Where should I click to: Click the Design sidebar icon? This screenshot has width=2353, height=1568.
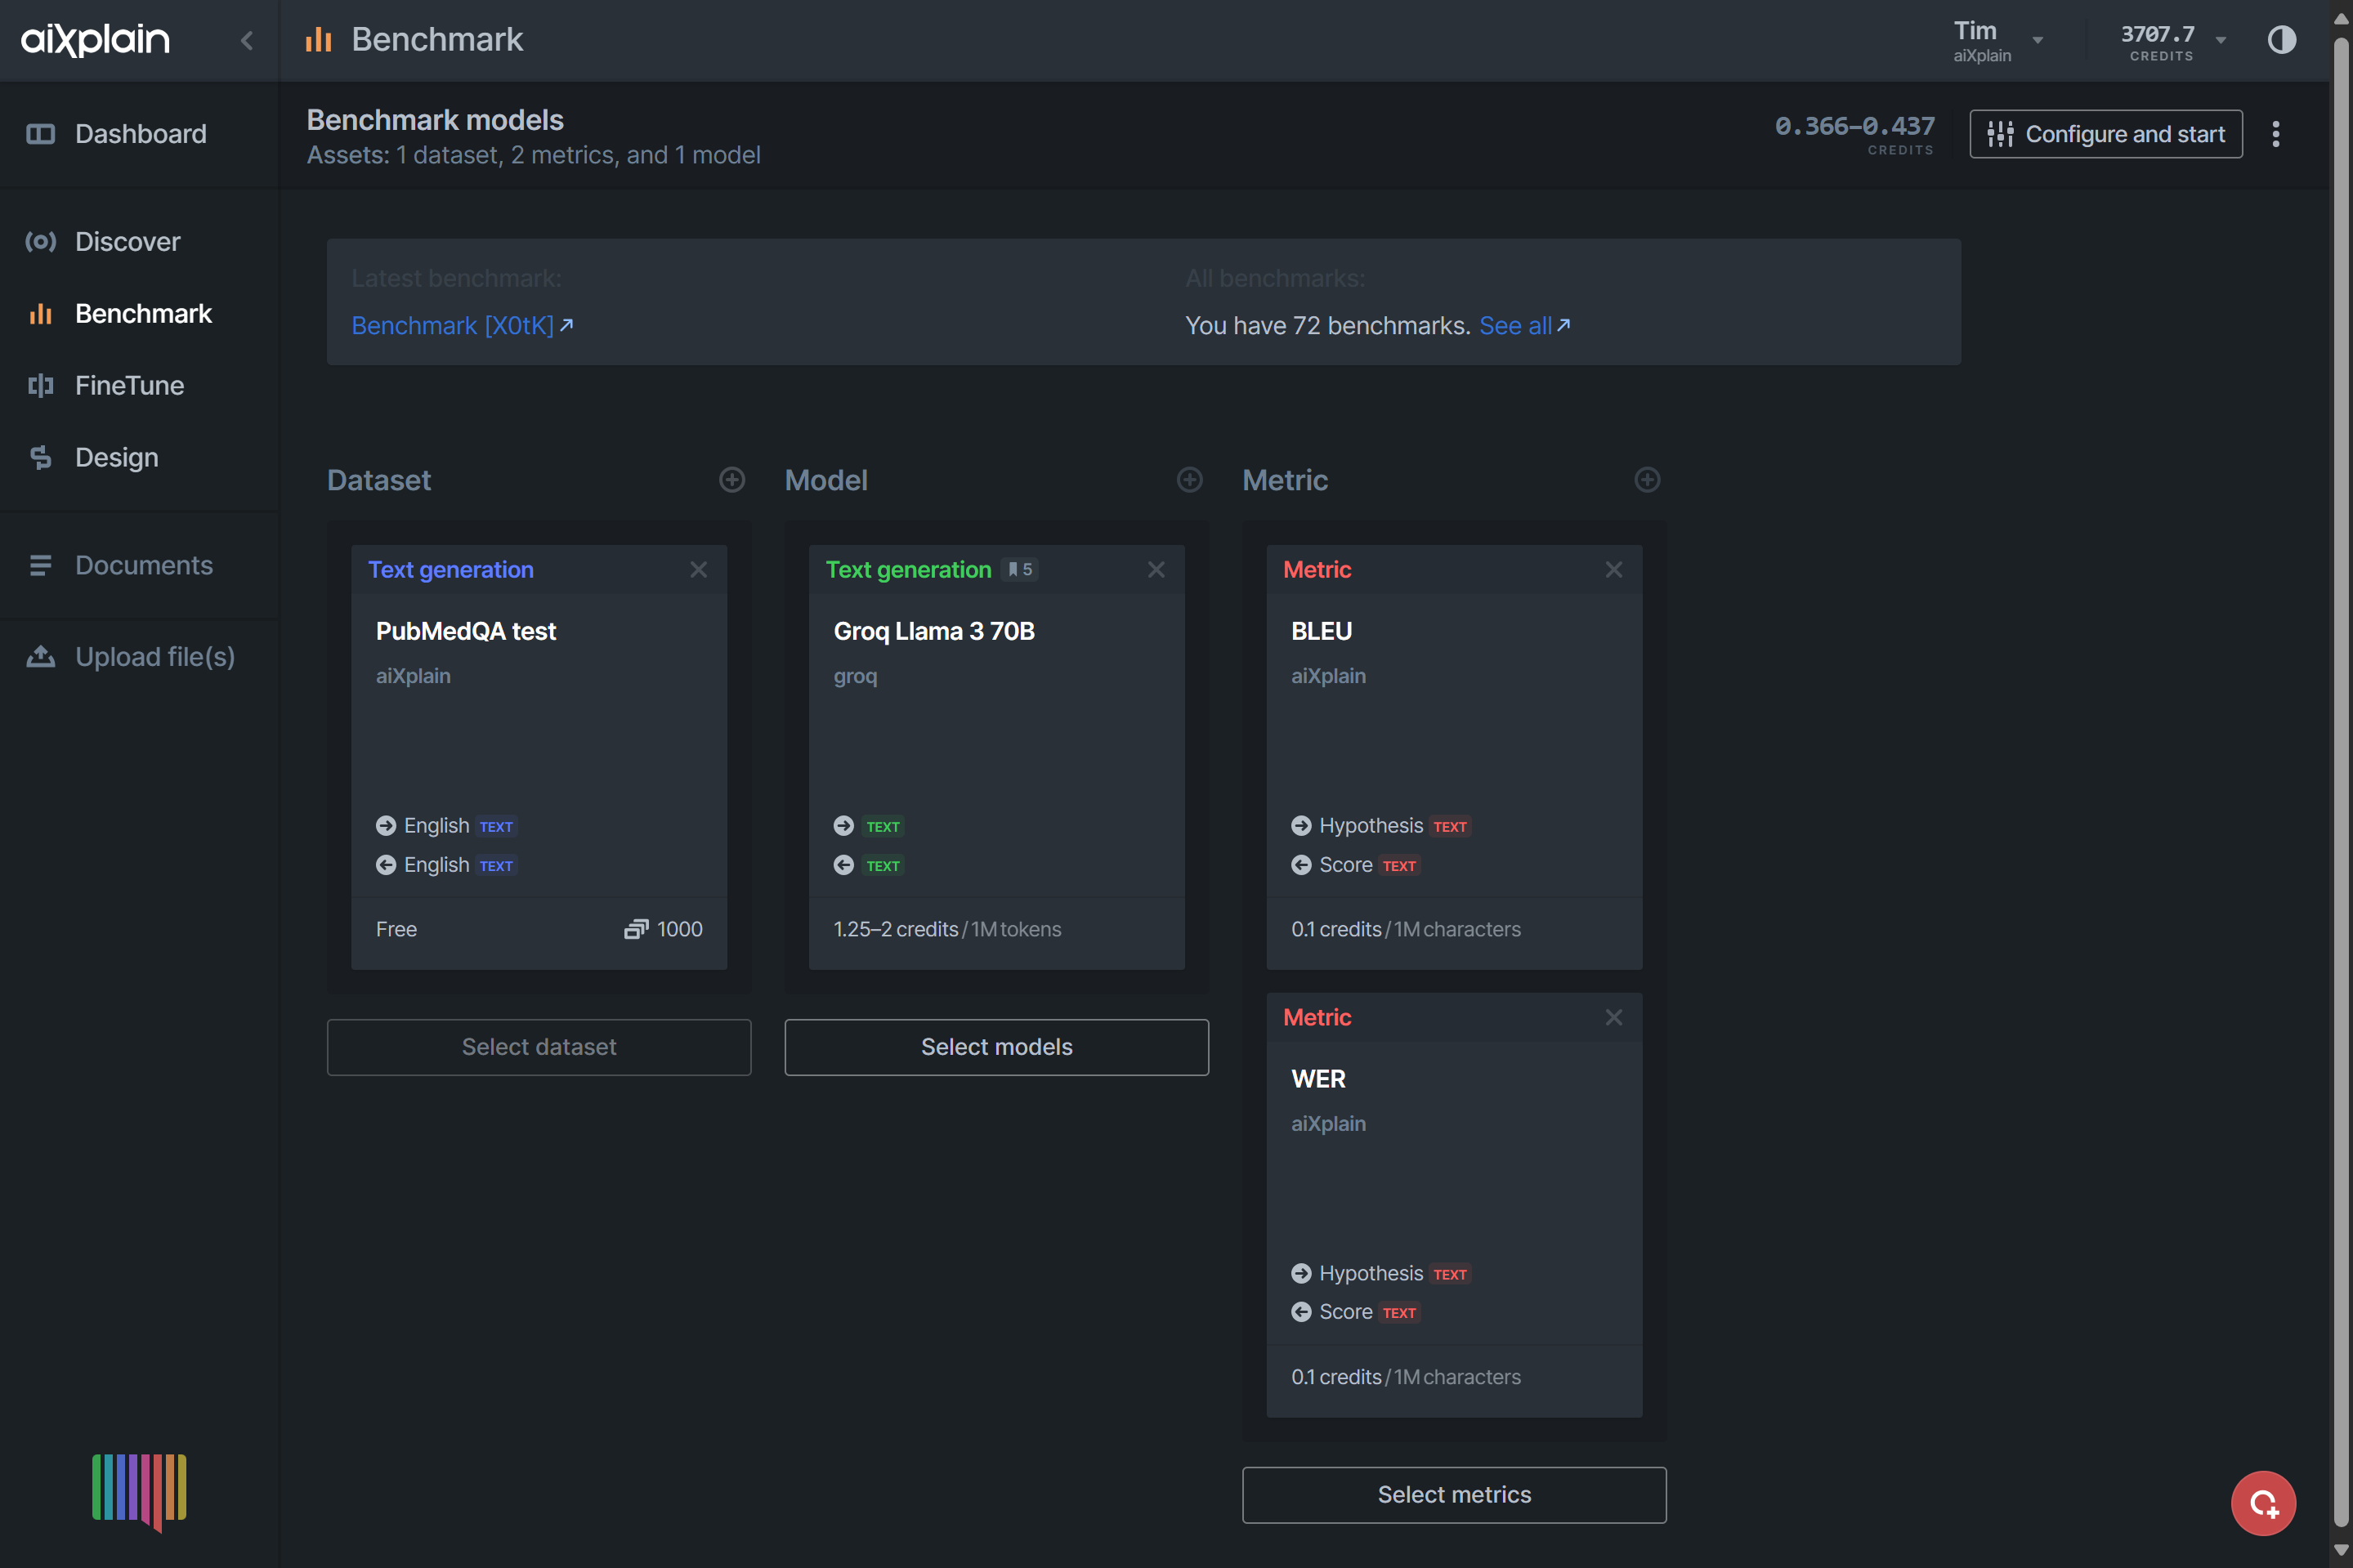pos(40,457)
